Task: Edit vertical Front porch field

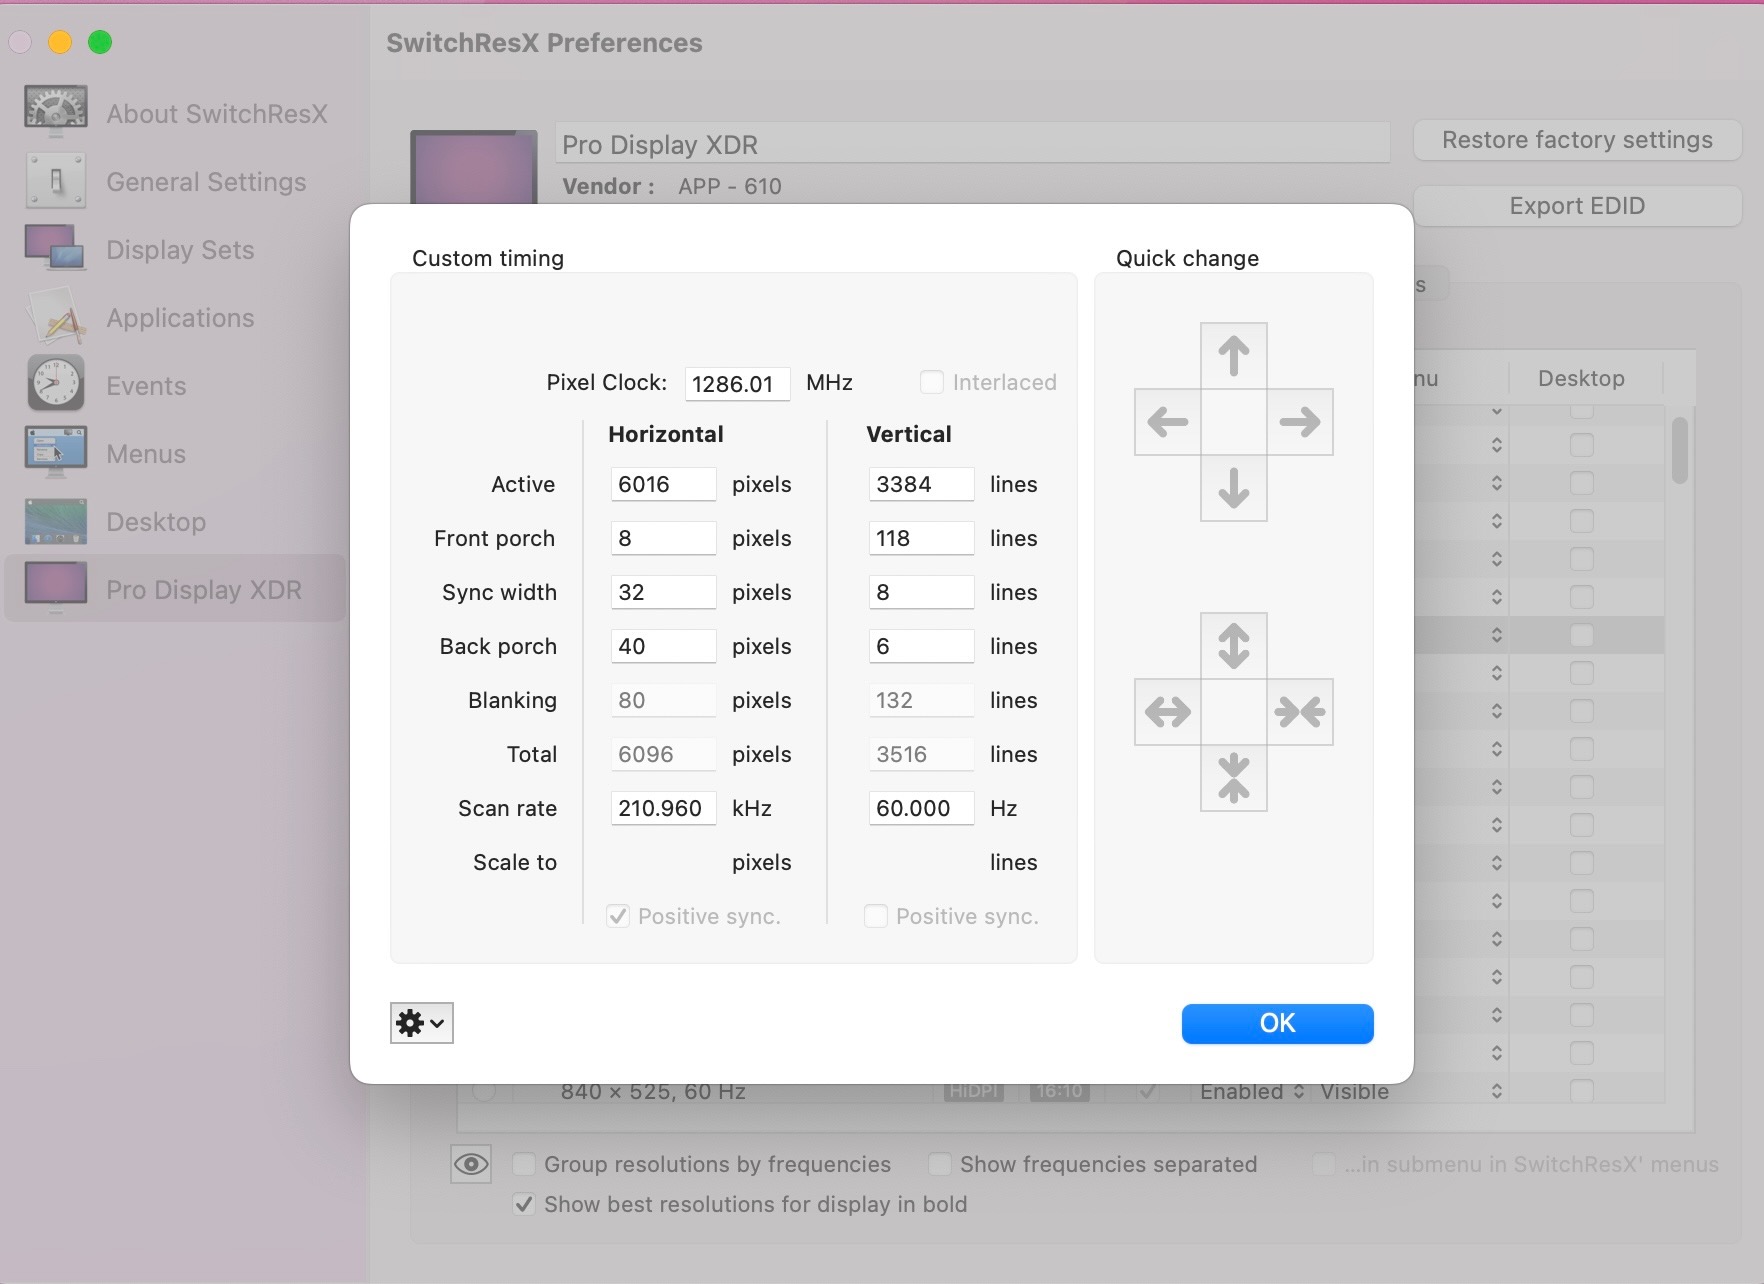Action: tap(921, 538)
